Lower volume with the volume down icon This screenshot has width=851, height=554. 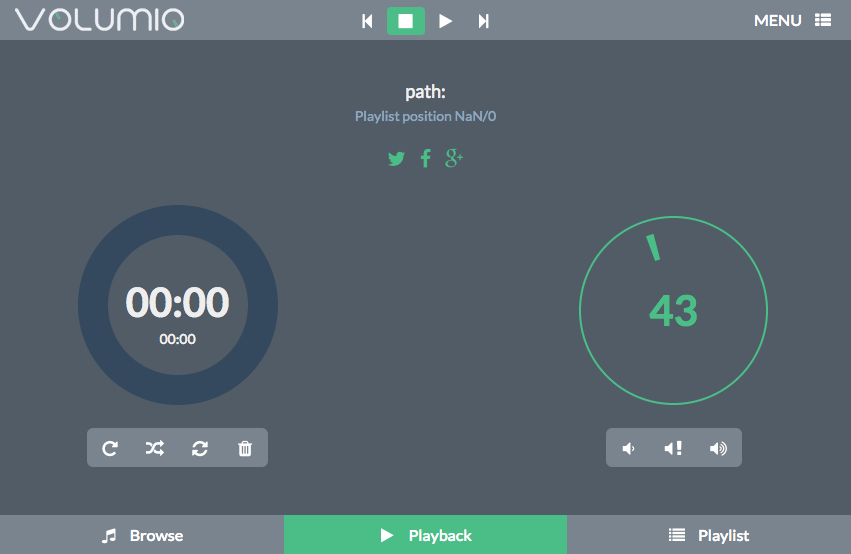pyautogui.click(x=628, y=448)
